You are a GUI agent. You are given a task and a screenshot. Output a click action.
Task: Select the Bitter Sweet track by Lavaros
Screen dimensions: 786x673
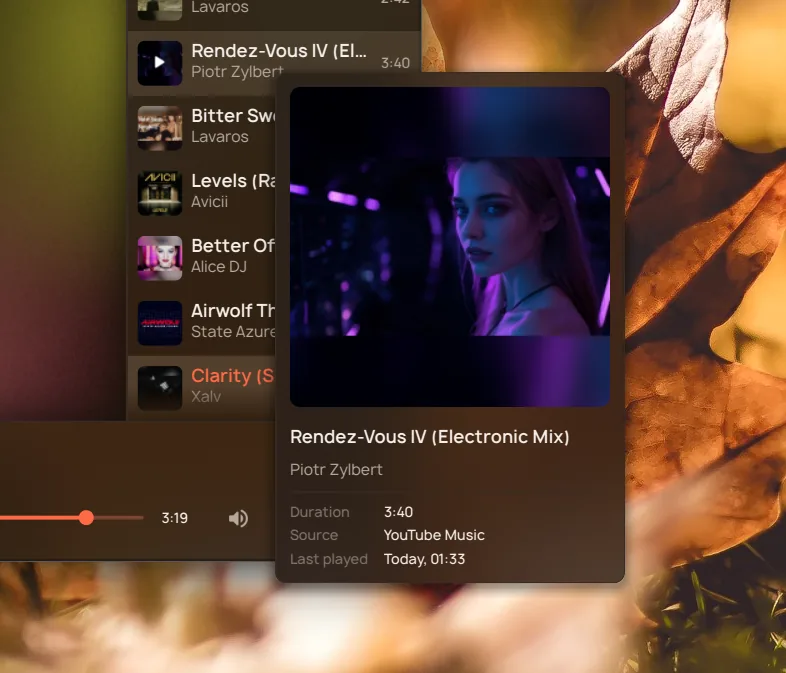(202, 128)
